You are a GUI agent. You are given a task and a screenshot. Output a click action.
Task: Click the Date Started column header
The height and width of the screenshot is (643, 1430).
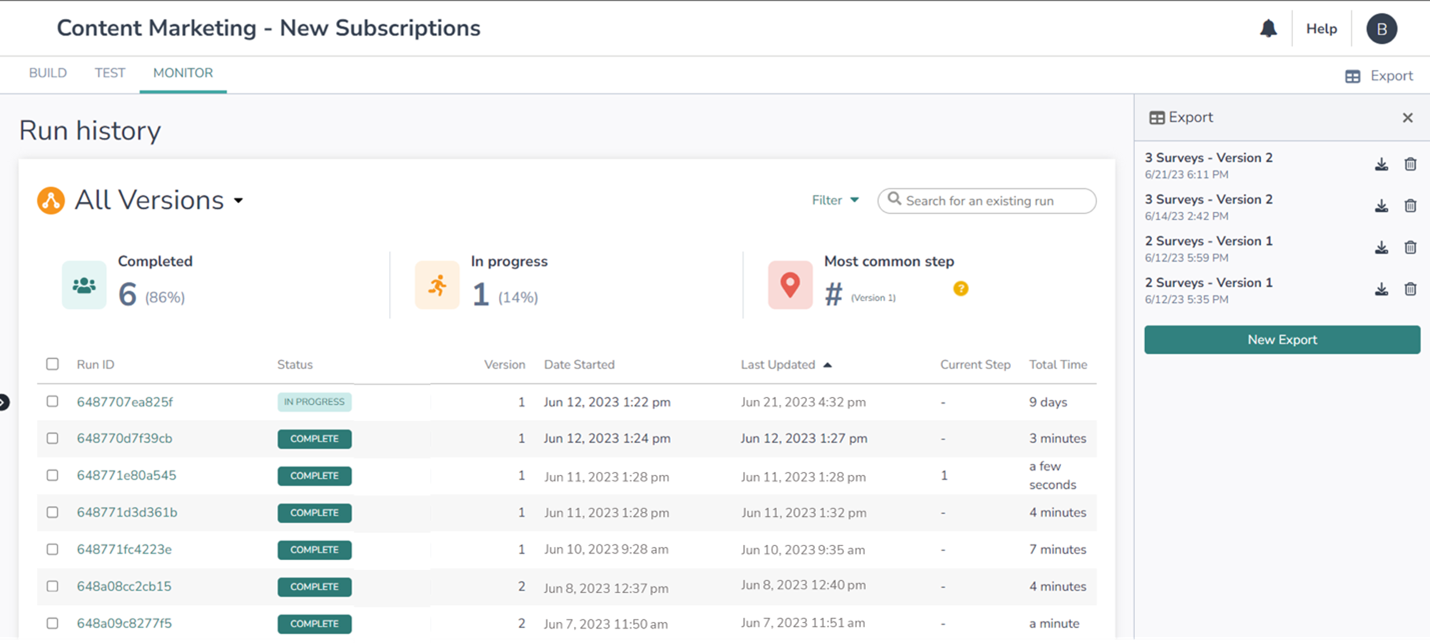[x=579, y=365]
